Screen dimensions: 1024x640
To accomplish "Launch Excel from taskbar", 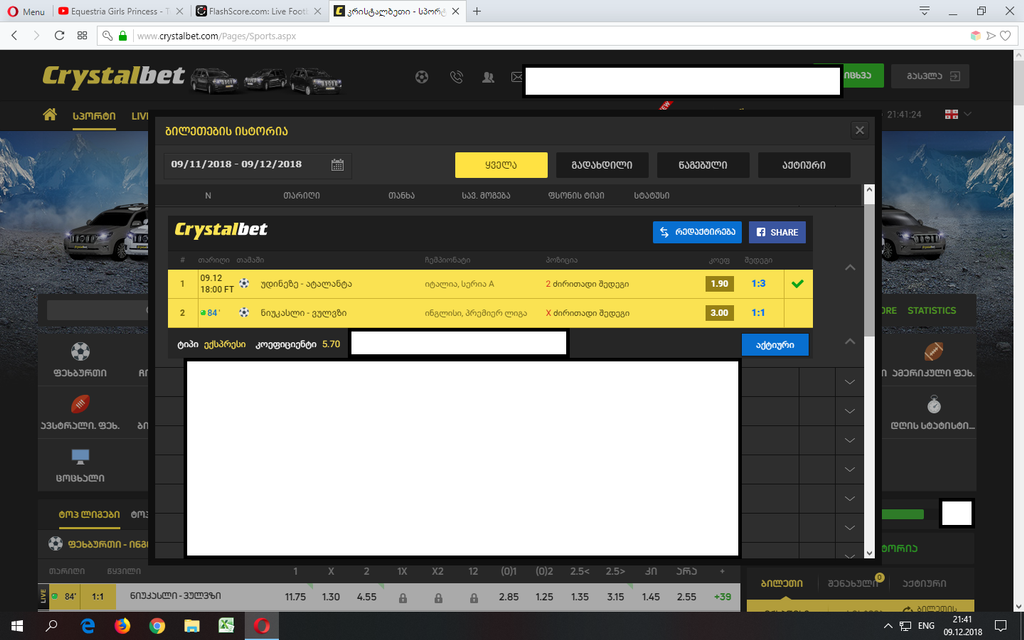I will click(226, 626).
